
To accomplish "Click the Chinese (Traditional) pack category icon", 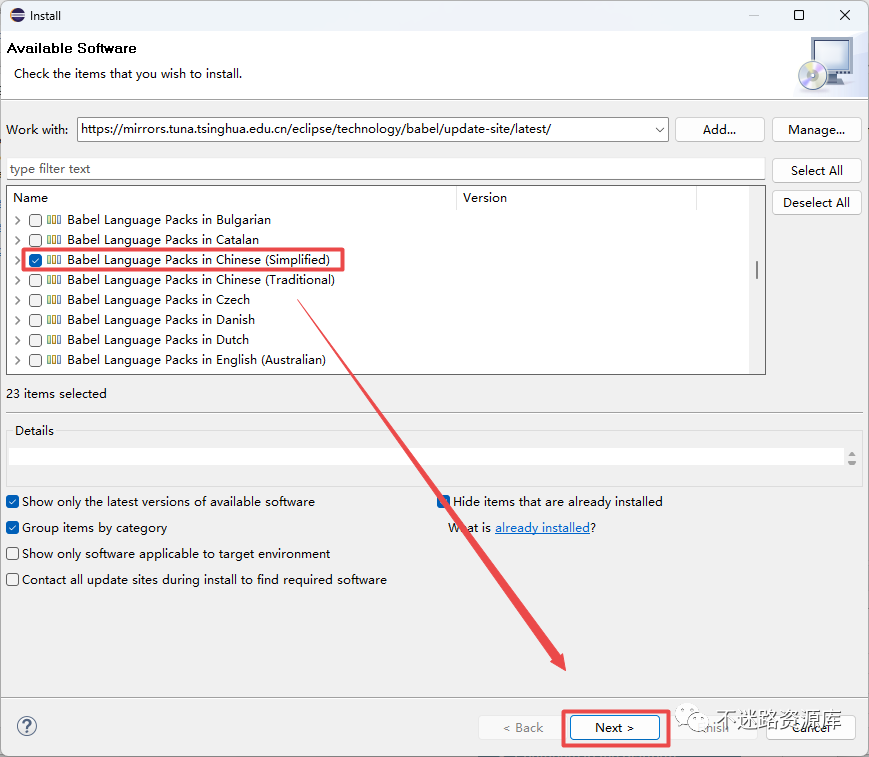I will click(54, 279).
